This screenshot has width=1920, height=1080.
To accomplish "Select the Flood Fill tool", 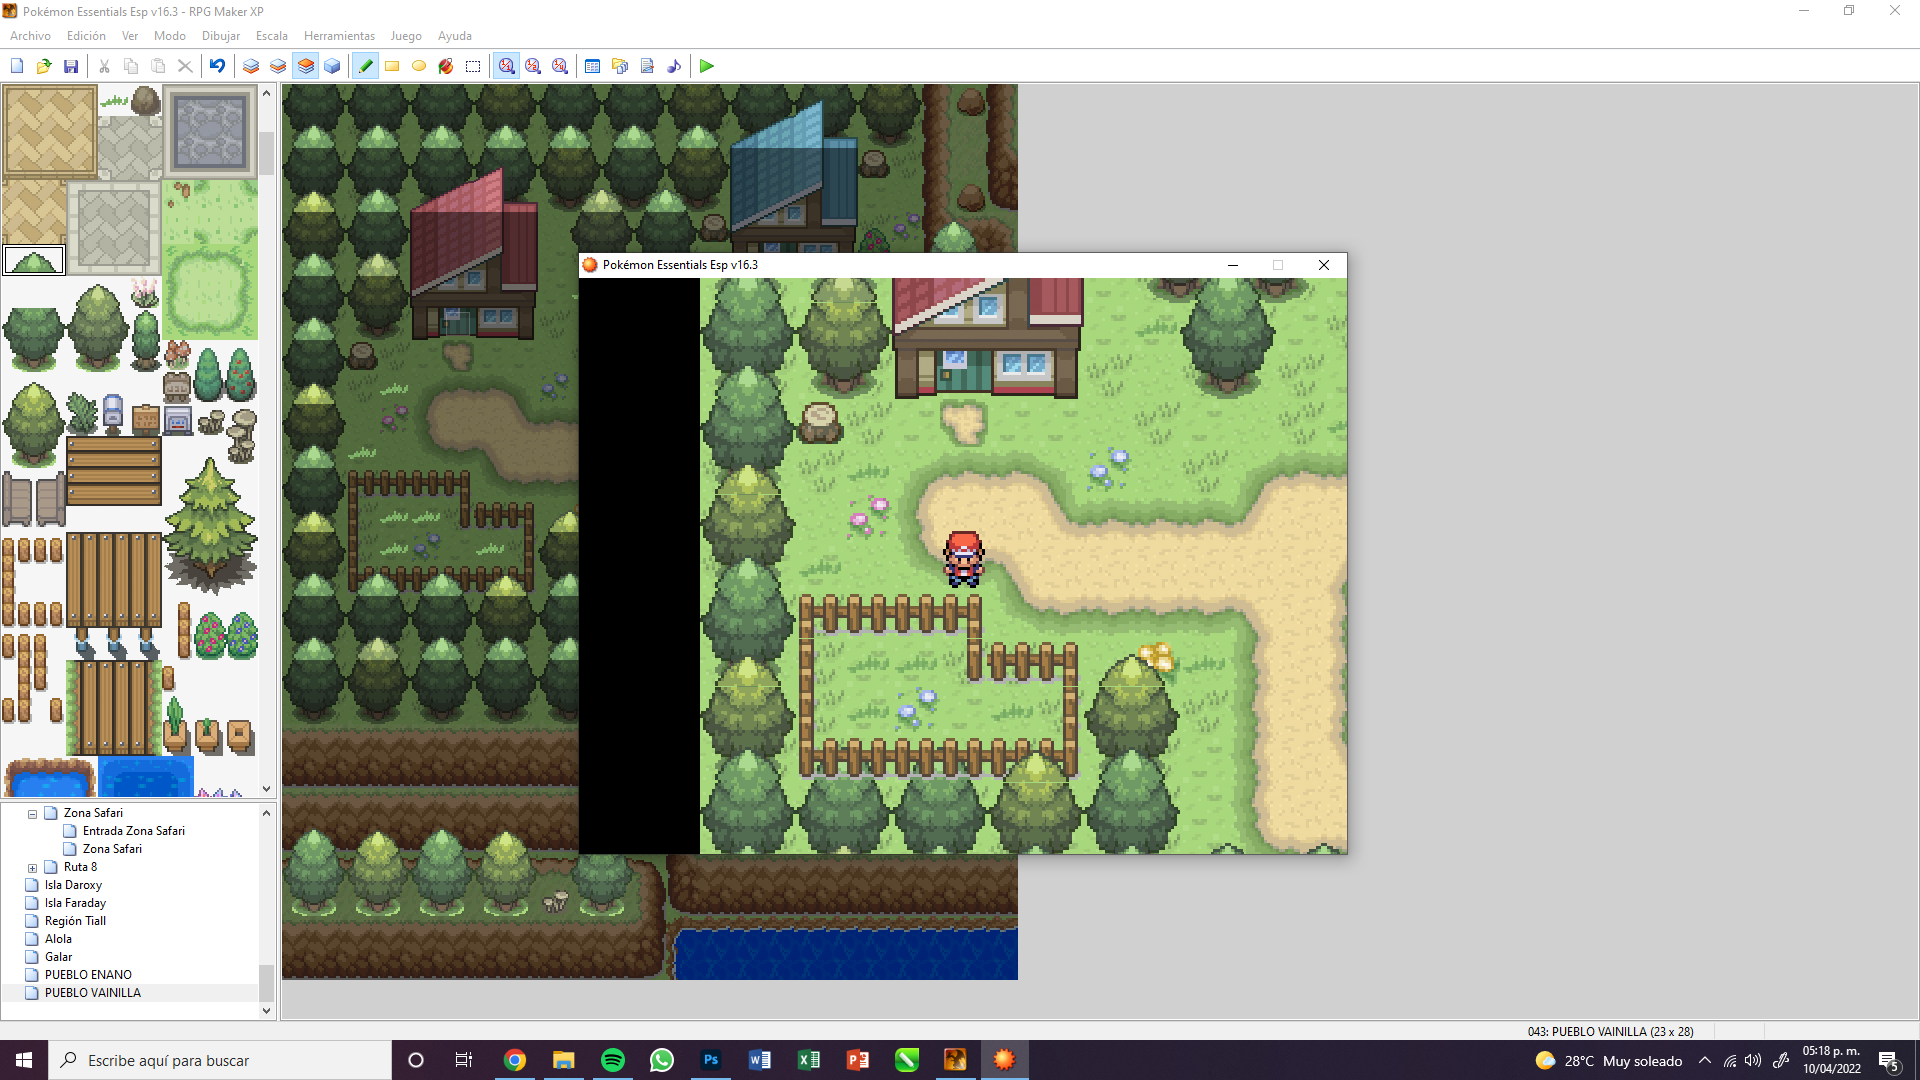I will click(446, 66).
